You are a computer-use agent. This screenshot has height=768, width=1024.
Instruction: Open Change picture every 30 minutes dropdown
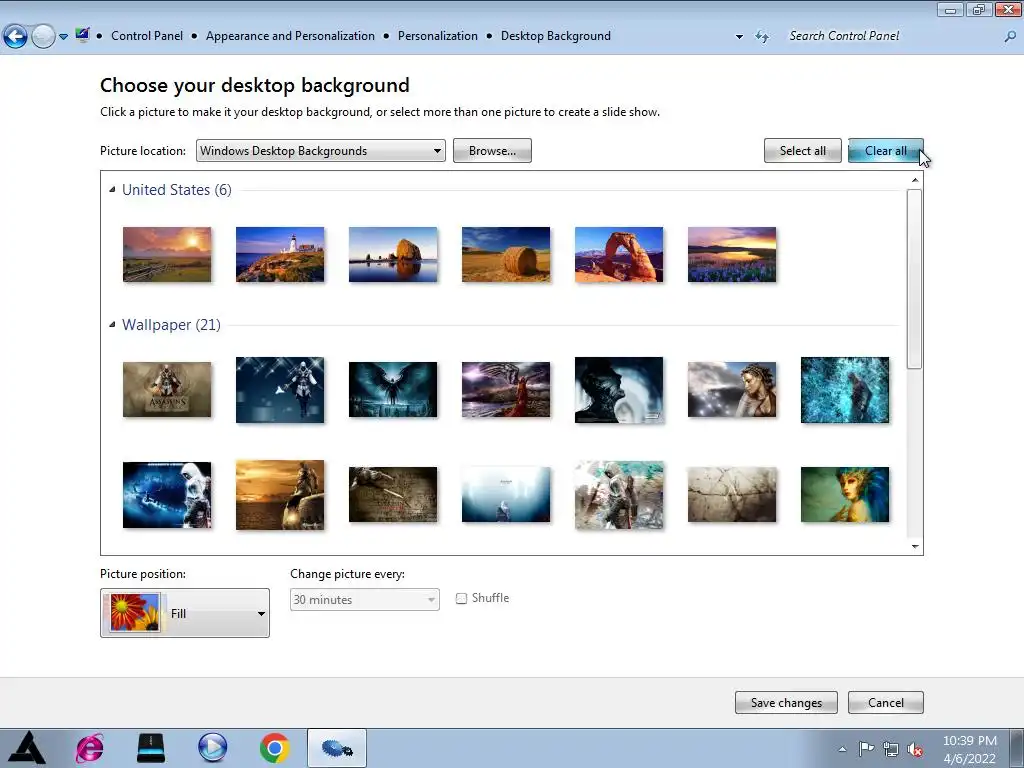(364, 600)
